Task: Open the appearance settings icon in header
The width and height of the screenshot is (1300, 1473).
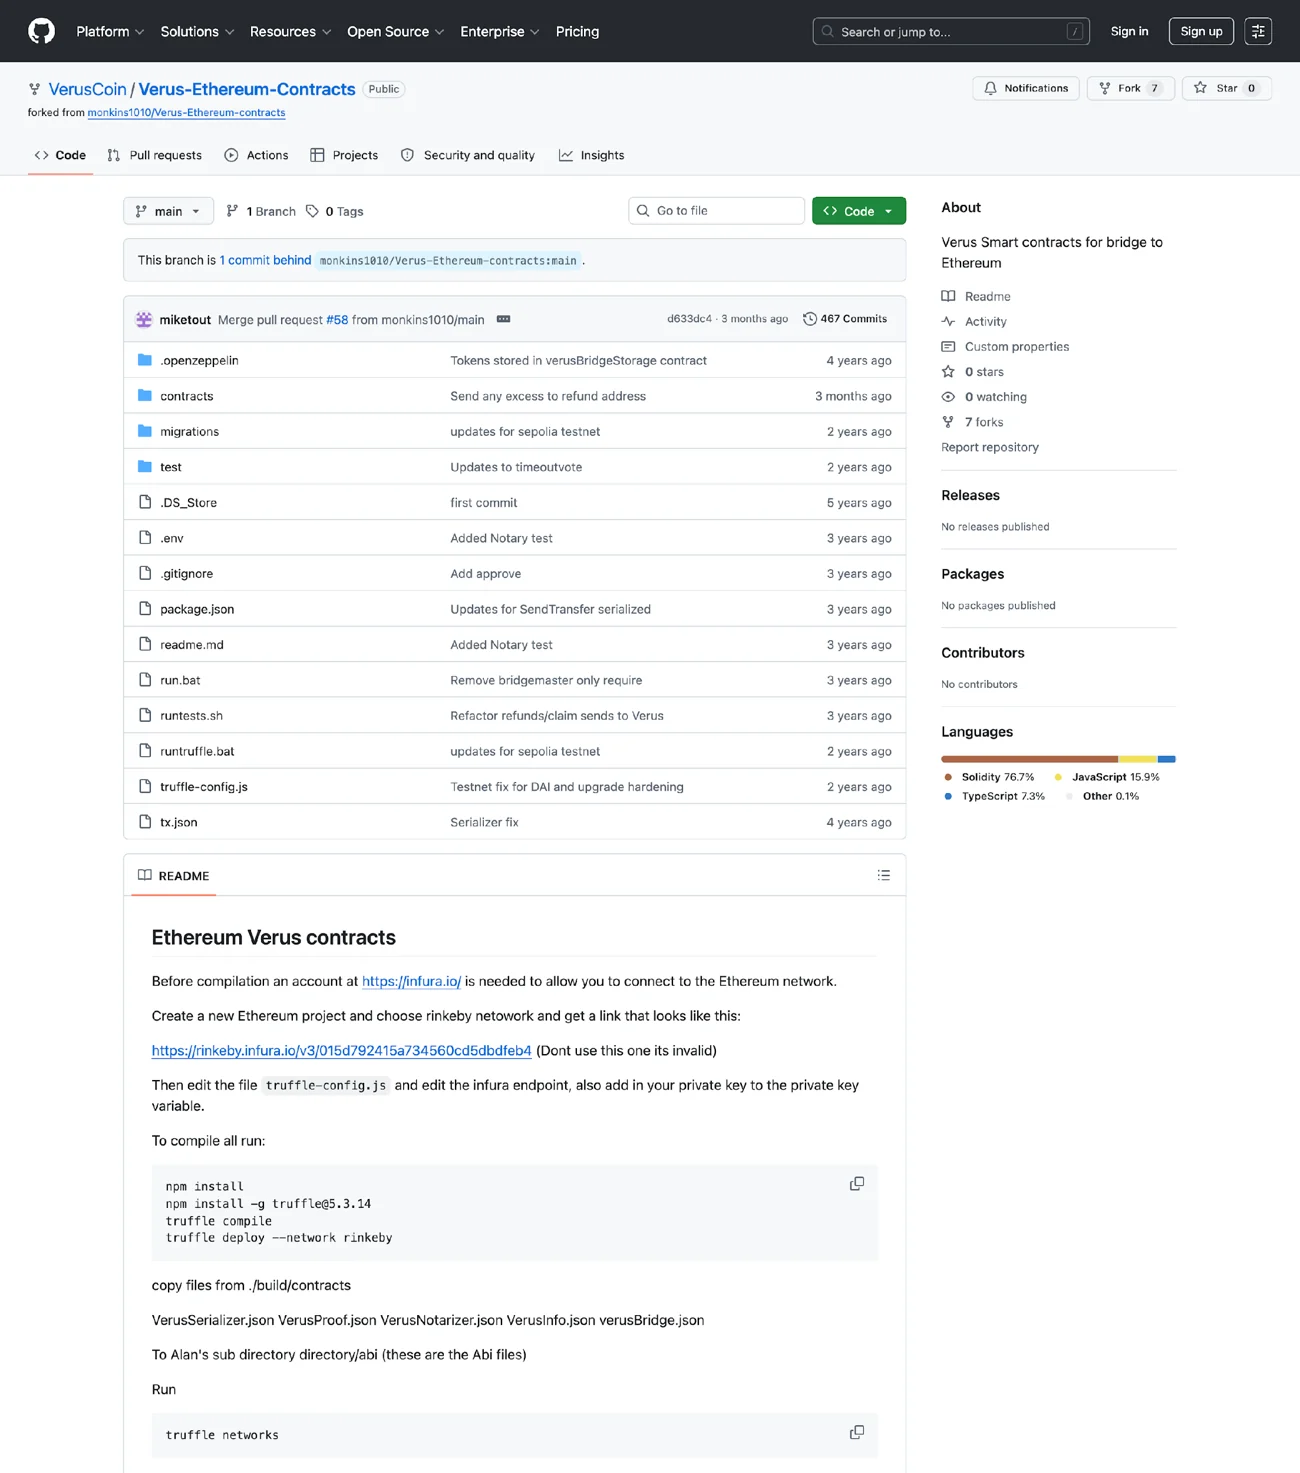Action: coord(1258,31)
